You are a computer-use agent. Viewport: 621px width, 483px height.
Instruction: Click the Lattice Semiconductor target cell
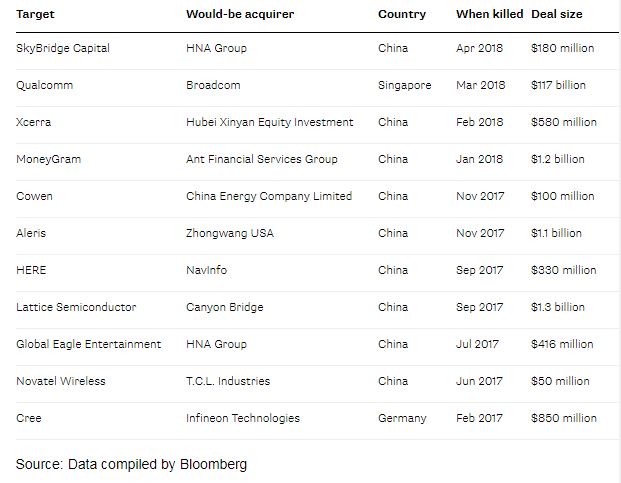tap(76, 307)
